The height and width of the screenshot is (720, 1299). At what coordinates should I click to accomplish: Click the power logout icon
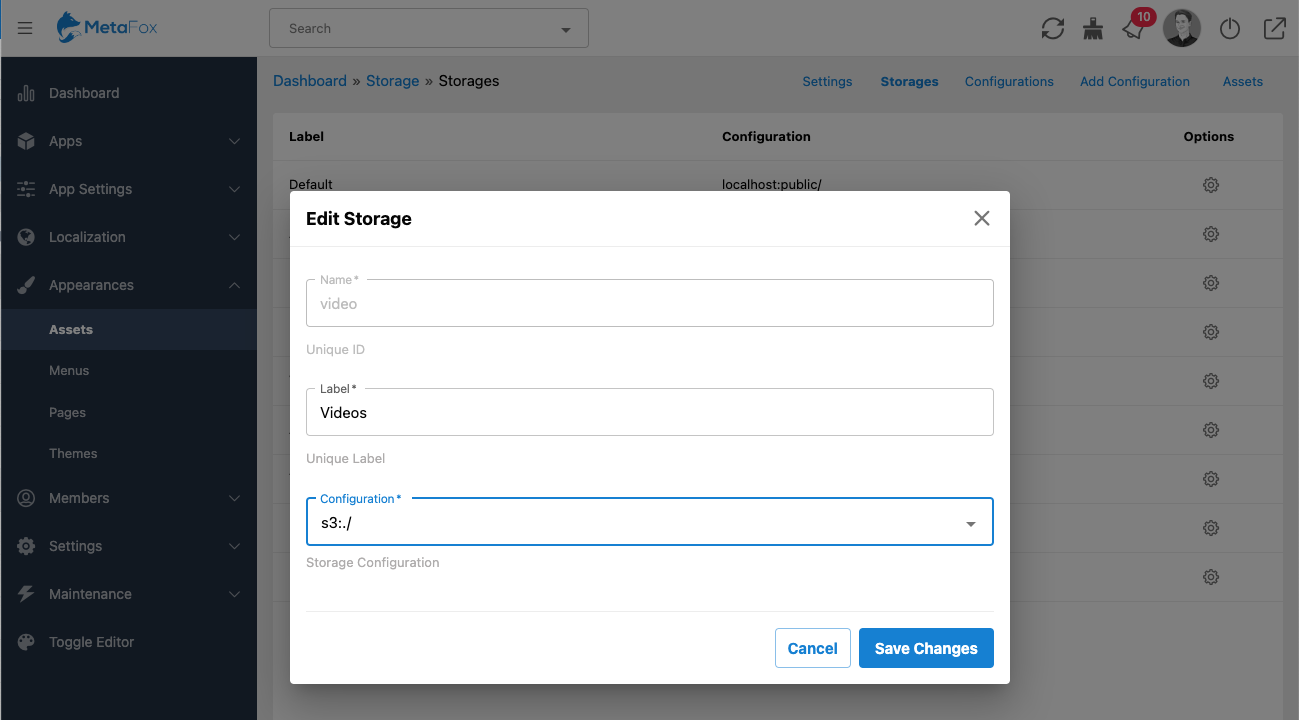pyautogui.click(x=1230, y=29)
